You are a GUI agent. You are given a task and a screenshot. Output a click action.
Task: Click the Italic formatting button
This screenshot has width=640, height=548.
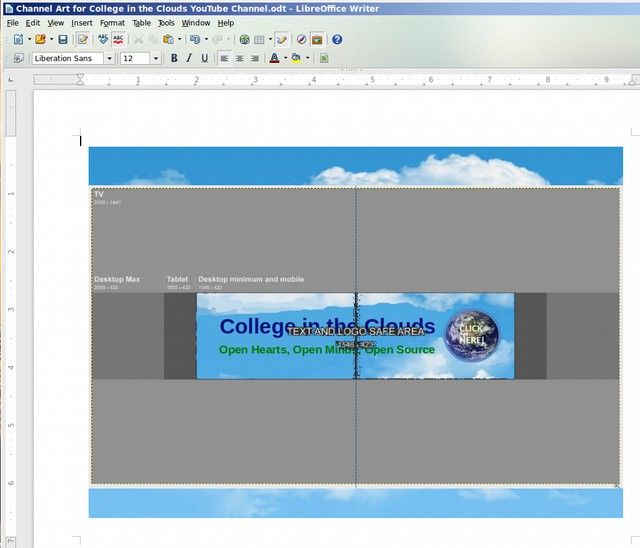[189, 59]
